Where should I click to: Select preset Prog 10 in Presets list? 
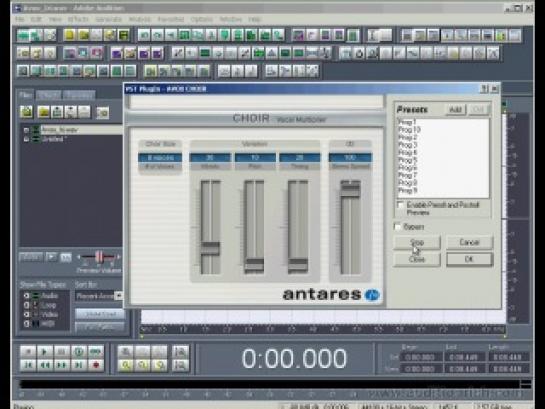pos(409,130)
